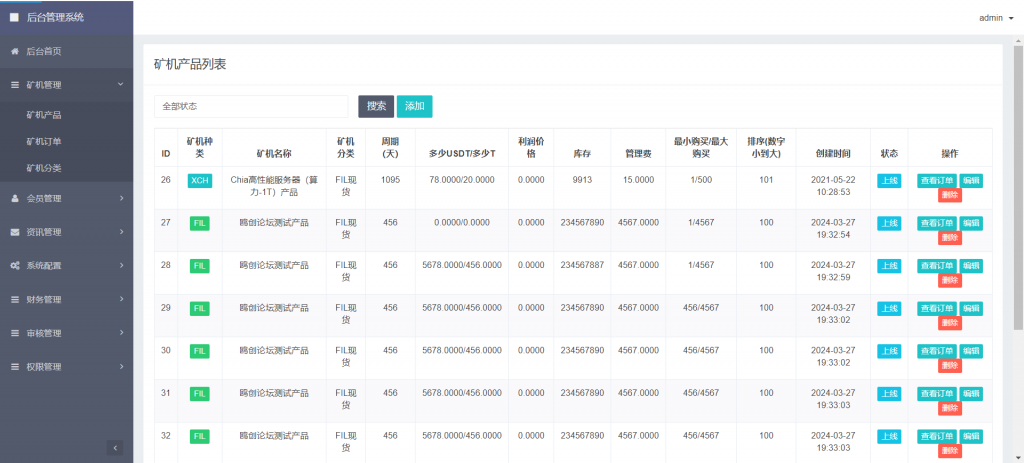Select 矿机管理 menu label
This screenshot has height=463, width=1024.
(44, 85)
